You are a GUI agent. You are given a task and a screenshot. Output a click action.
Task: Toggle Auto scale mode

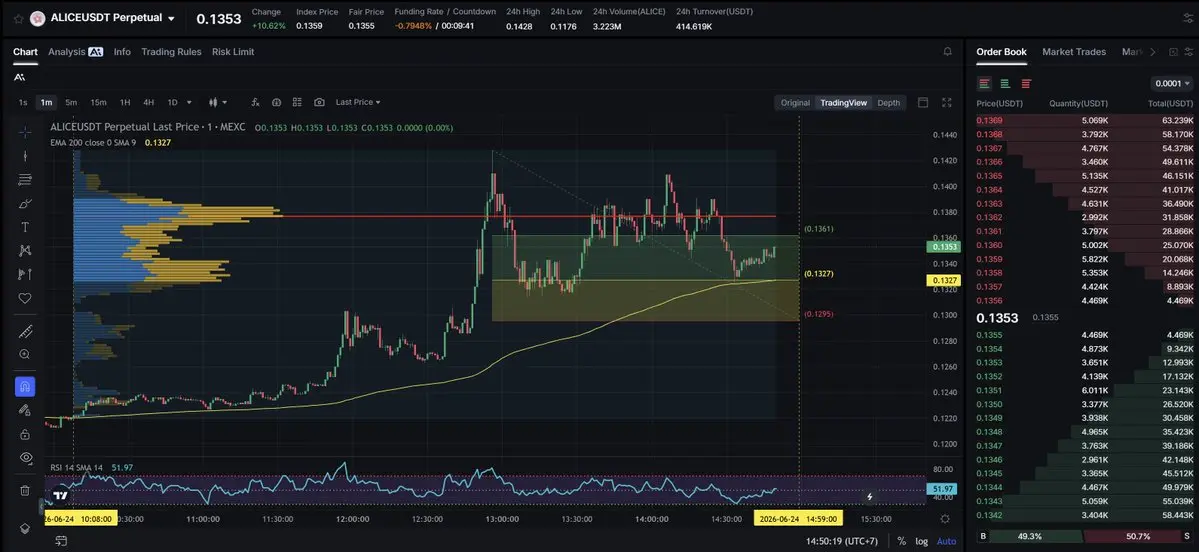pyautogui.click(x=946, y=541)
